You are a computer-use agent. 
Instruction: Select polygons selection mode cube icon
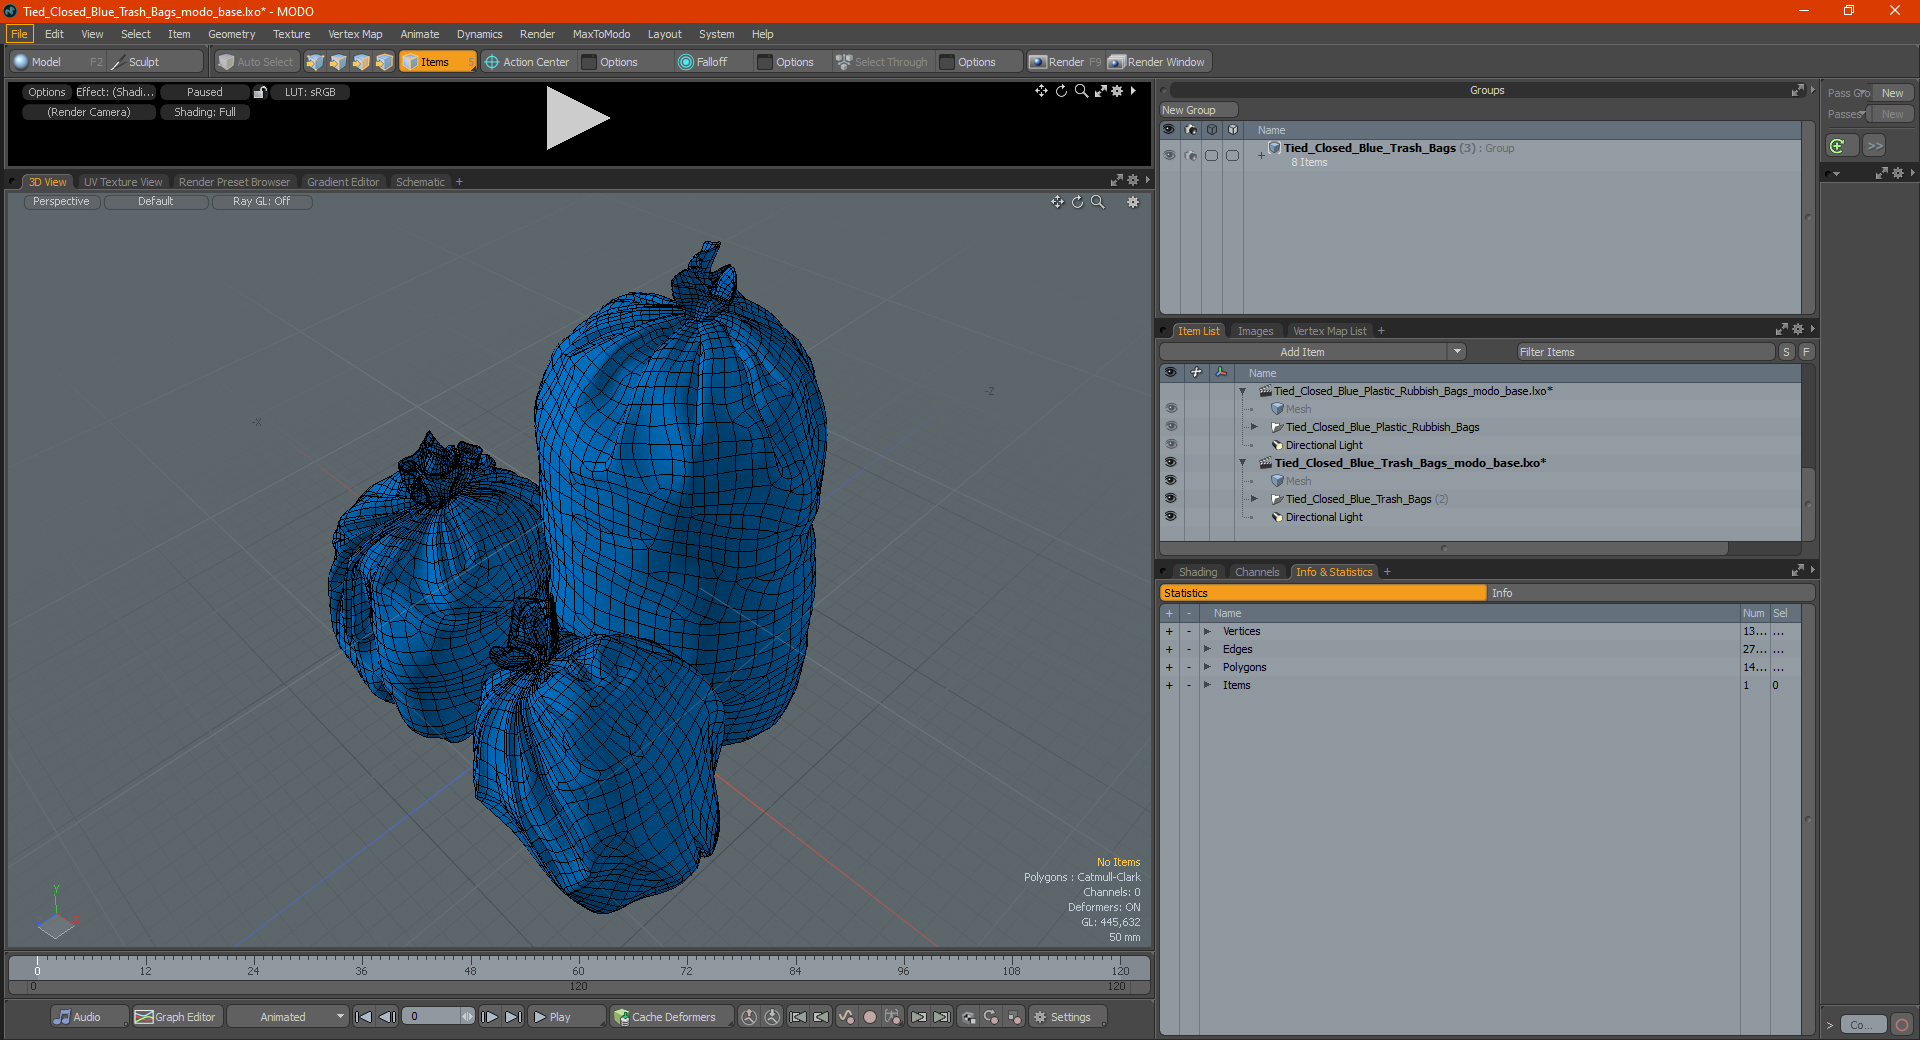361,62
